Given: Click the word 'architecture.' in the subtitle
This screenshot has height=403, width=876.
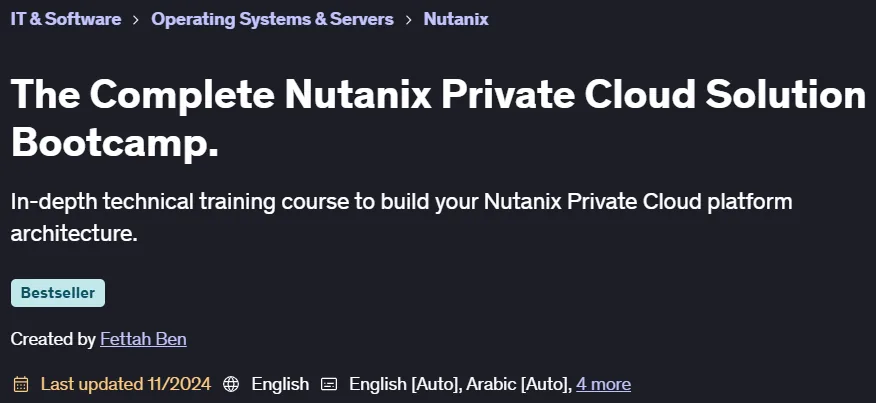Looking at the screenshot, I should [x=74, y=234].
